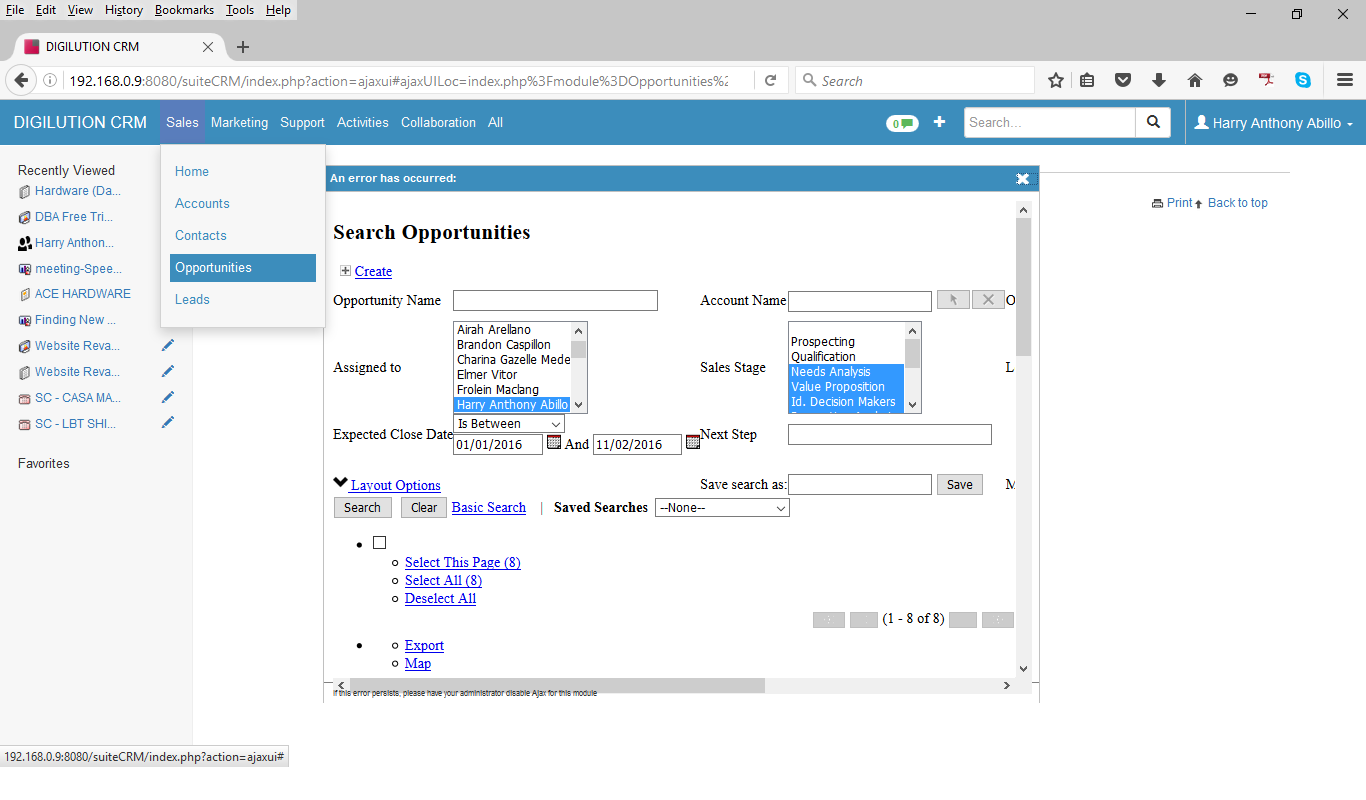Switch to Basic Search link
The height and width of the screenshot is (800, 1366).
click(x=489, y=507)
